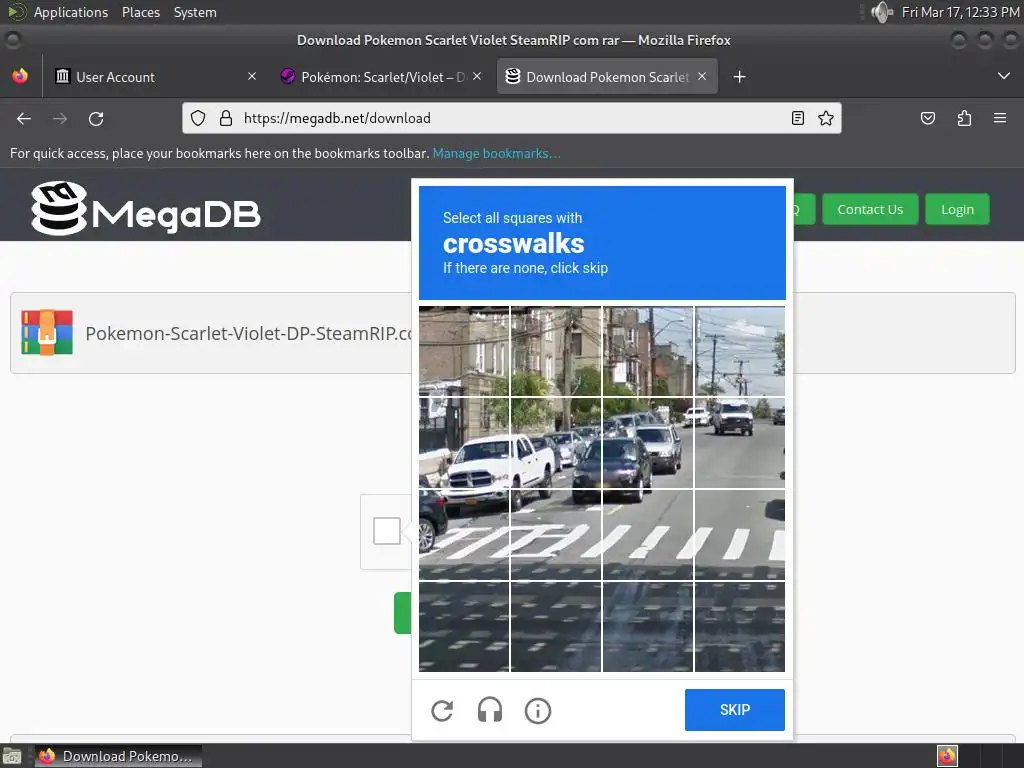Click the address bar showing megadb.net/download
This screenshot has width=1024, height=768.
coord(509,118)
